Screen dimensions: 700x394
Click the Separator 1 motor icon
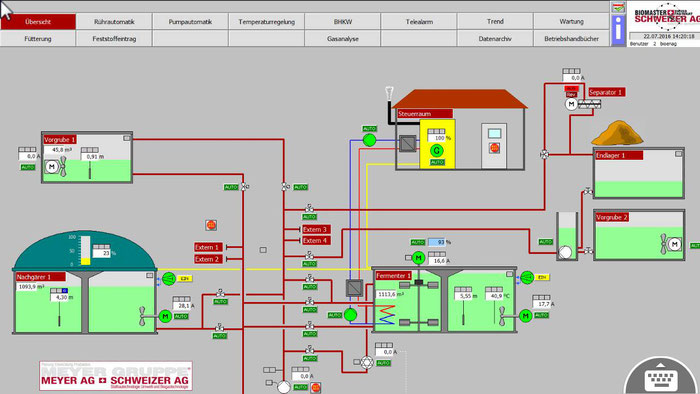pos(571,104)
